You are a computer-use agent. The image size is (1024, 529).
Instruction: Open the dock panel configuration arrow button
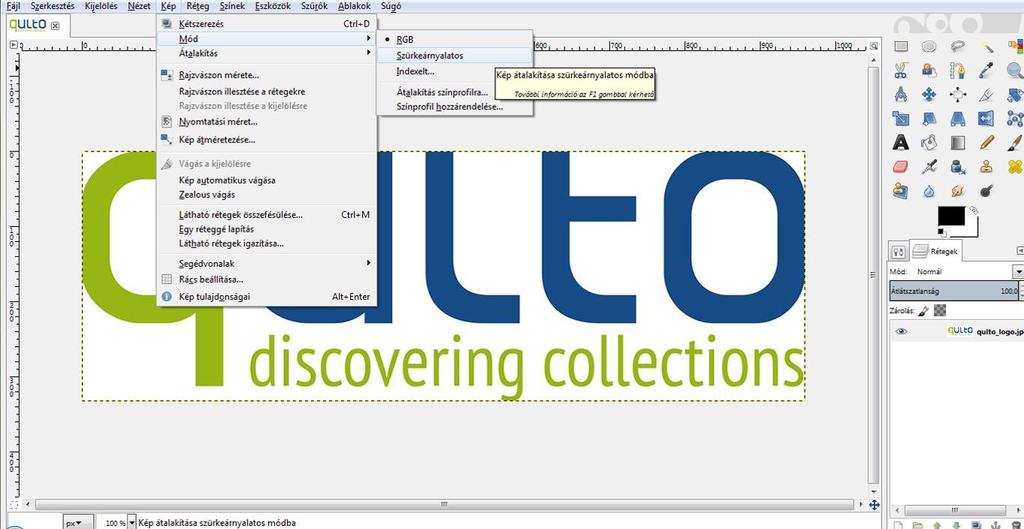point(1019,251)
